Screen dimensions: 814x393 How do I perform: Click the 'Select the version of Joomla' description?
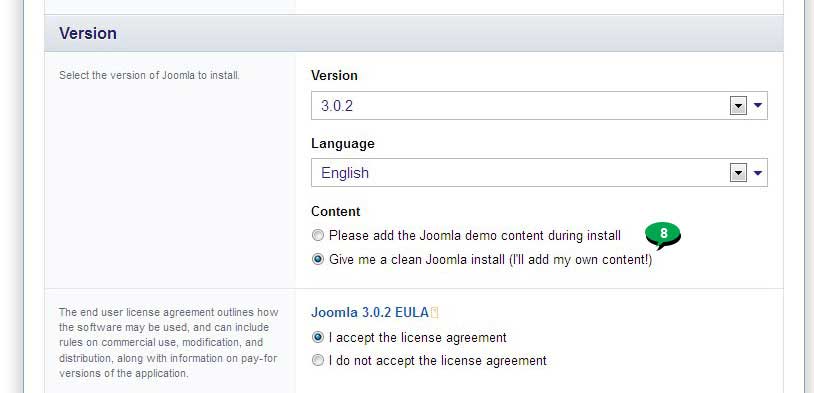click(x=150, y=75)
